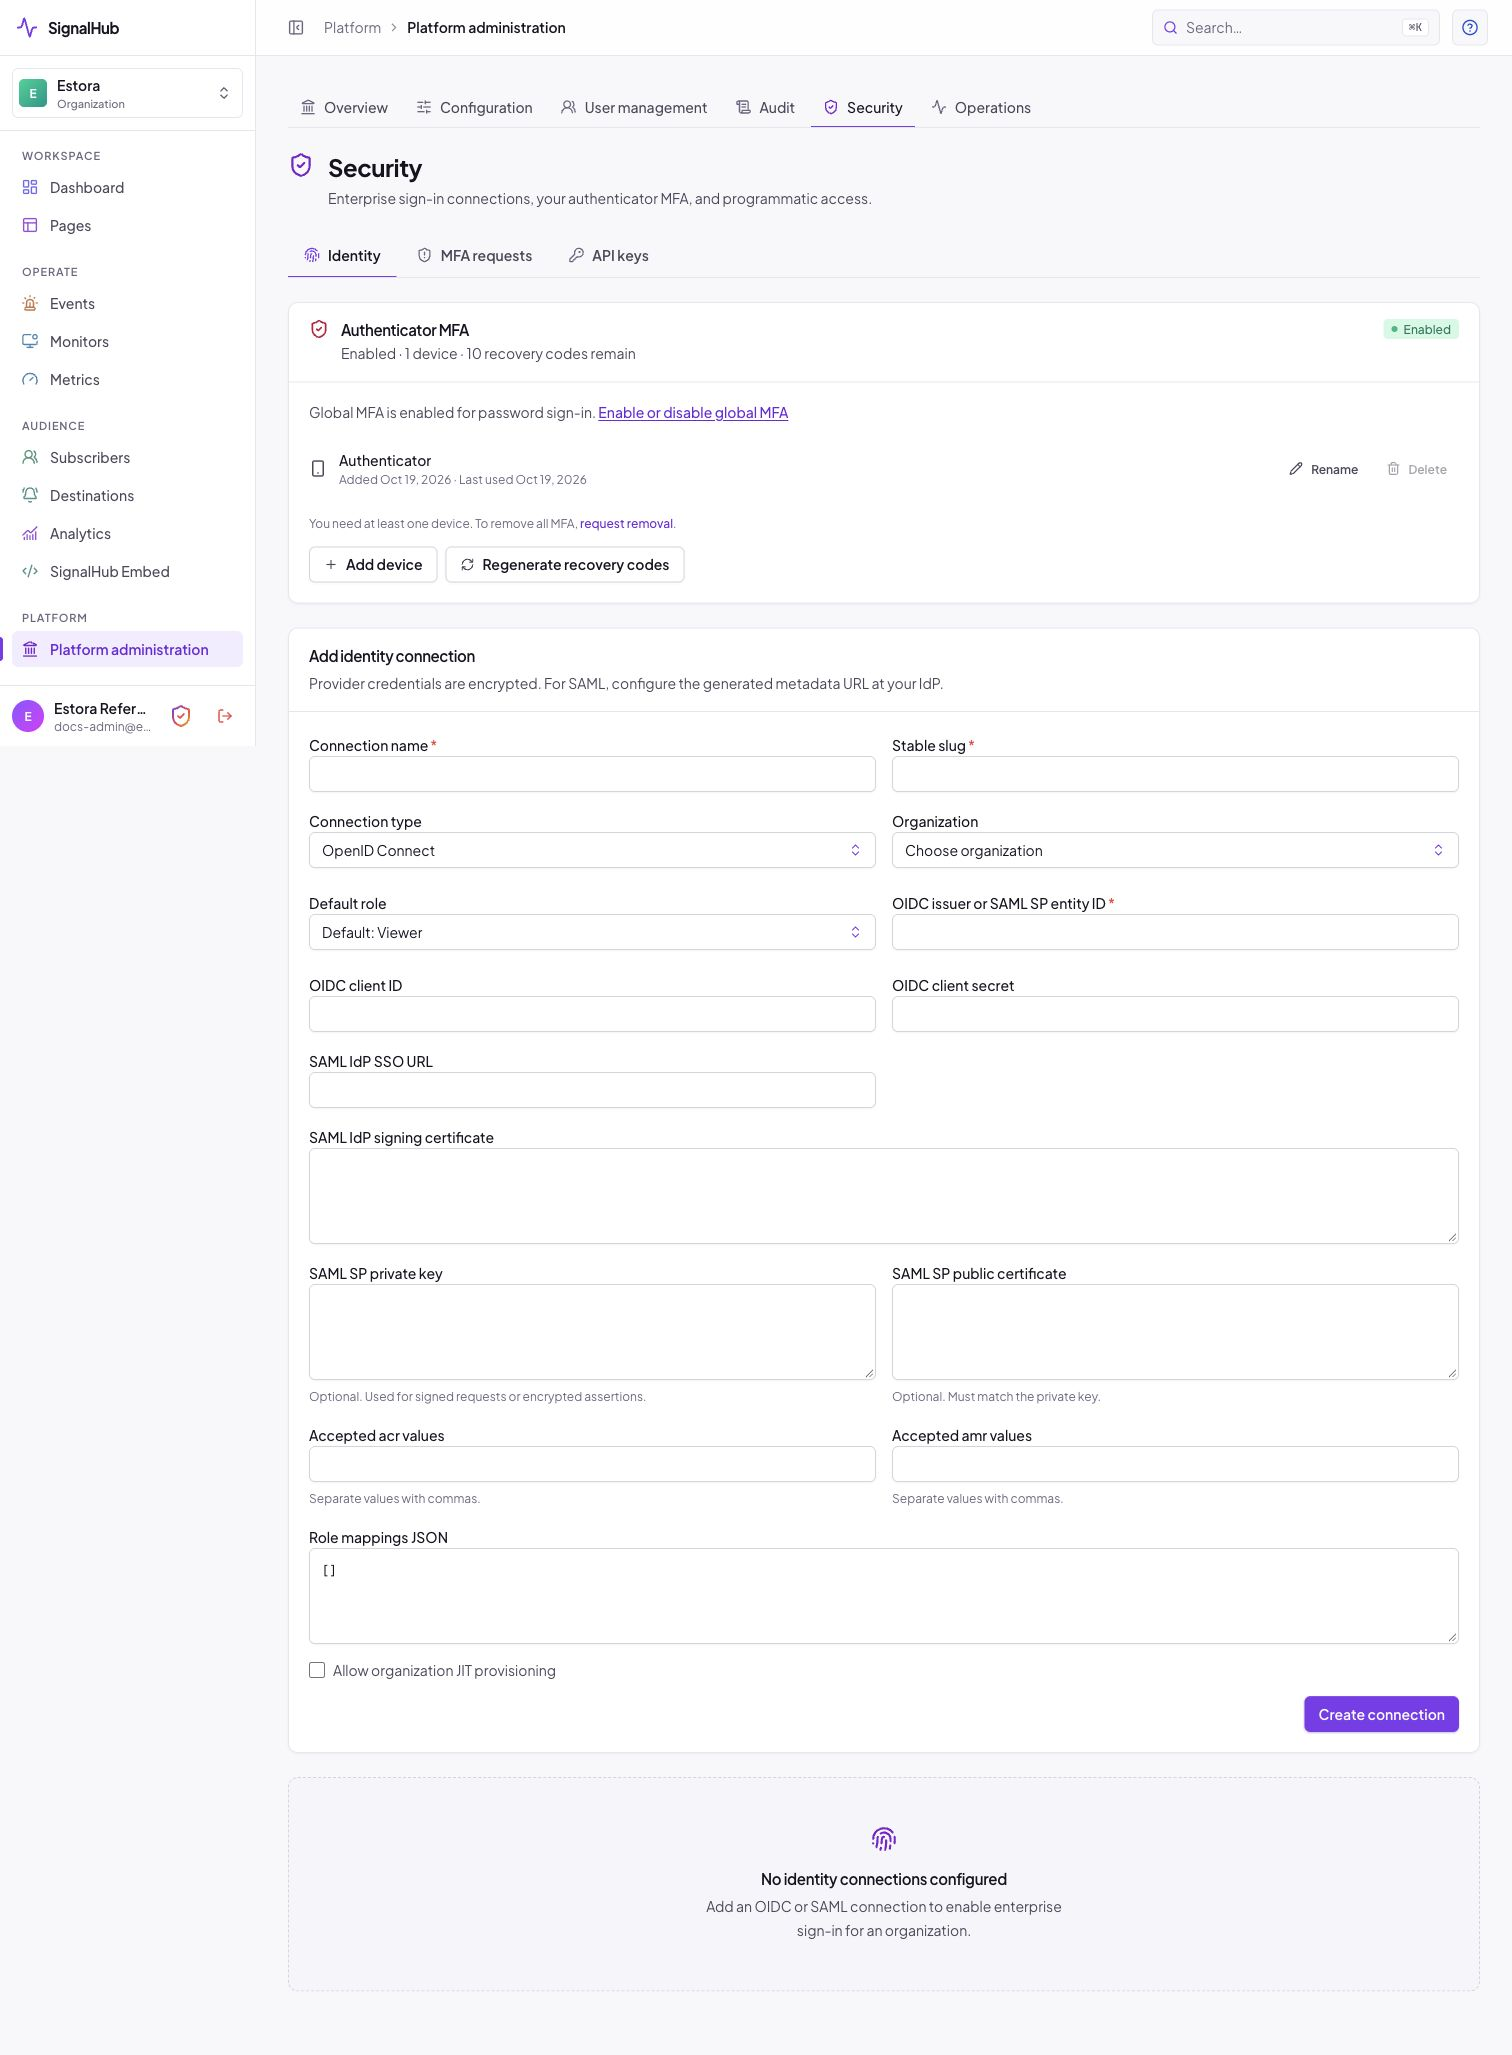Click the SignalHub logo icon
Viewport: 1512px width, 2055px height.
point(27,28)
